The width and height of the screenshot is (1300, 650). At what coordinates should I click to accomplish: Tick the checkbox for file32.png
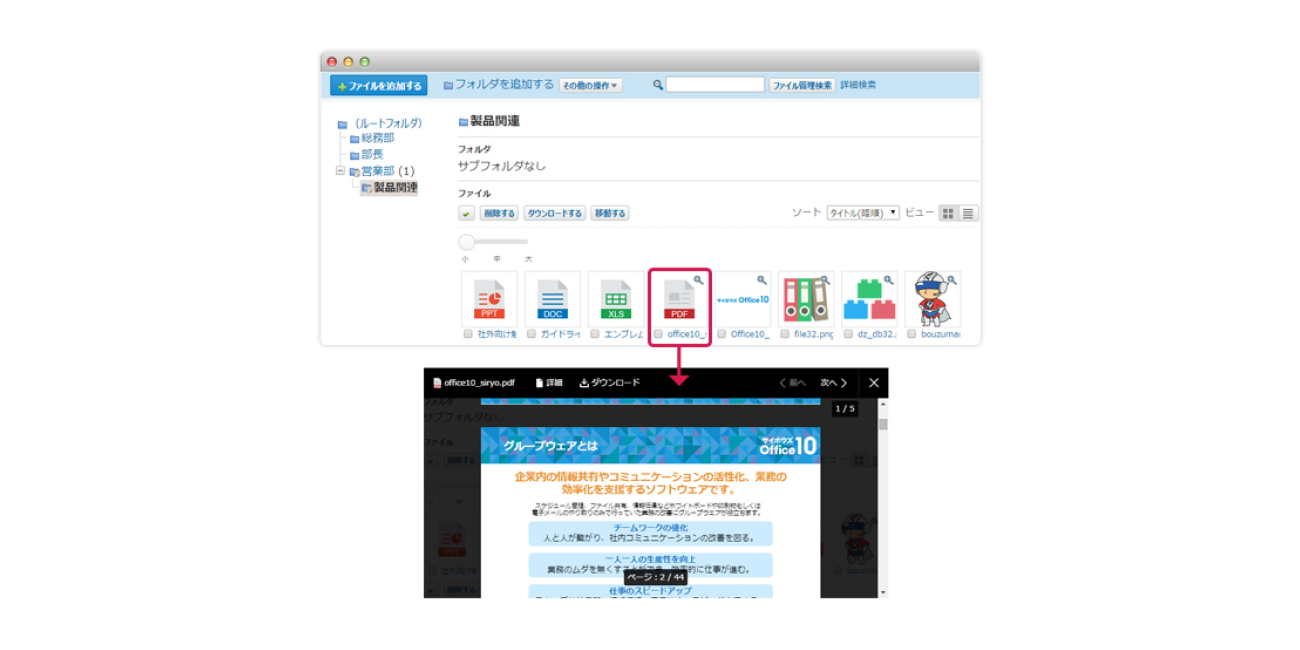pos(785,334)
